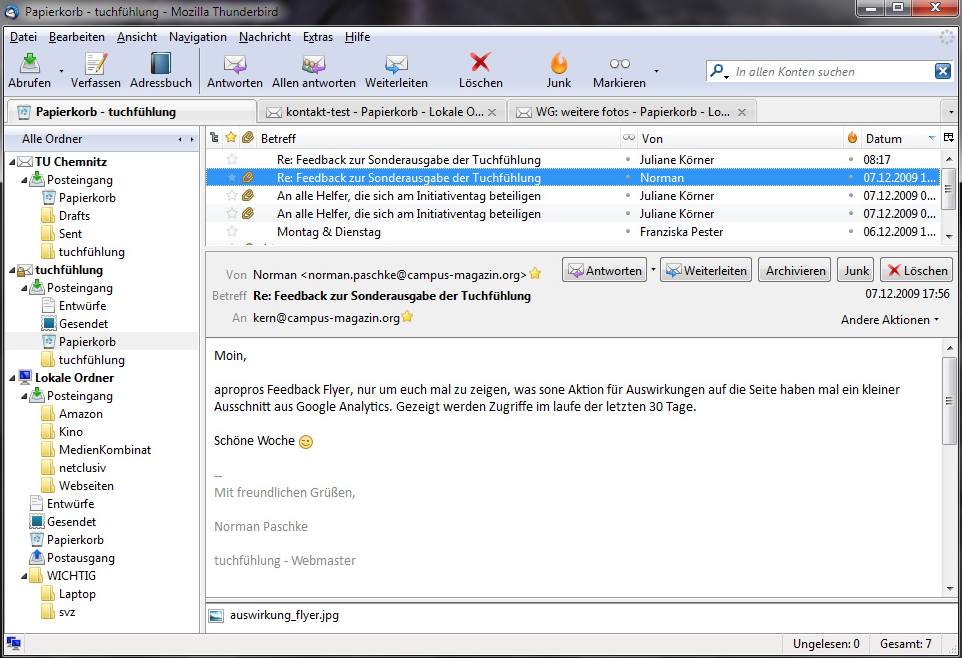The width and height of the screenshot is (962, 658).
Task: Collapse the TU Chemnitz account
Action: (x=12, y=162)
